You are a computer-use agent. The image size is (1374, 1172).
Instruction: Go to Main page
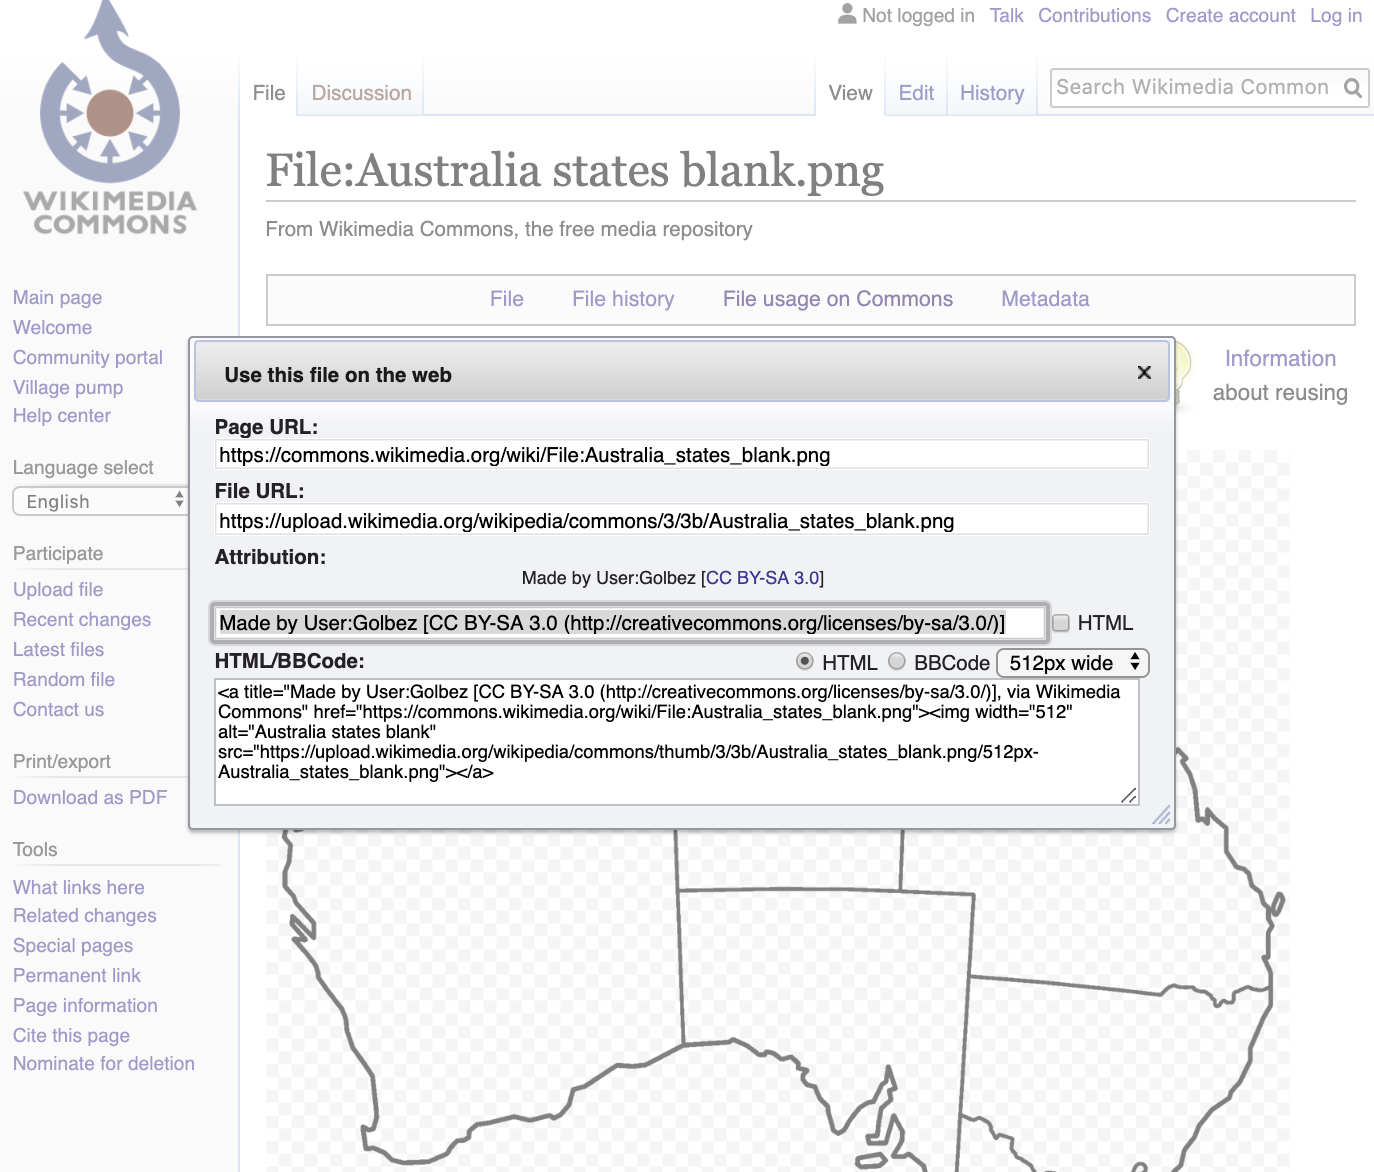point(57,297)
